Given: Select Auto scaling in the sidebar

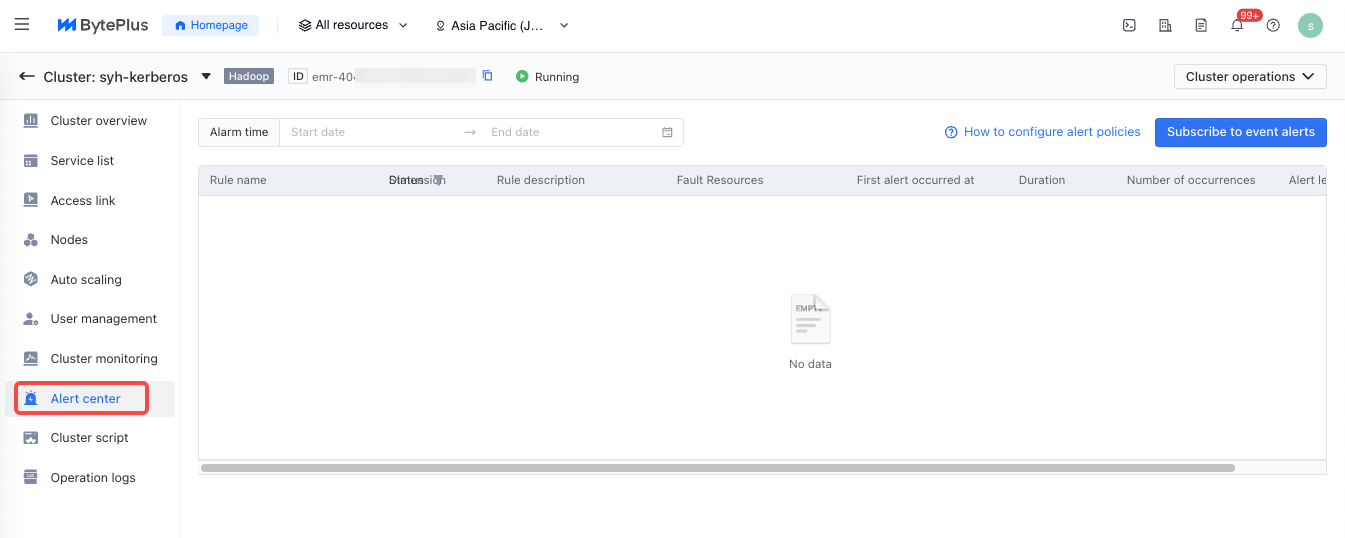Looking at the screenshot, I should tap(86, 280).
